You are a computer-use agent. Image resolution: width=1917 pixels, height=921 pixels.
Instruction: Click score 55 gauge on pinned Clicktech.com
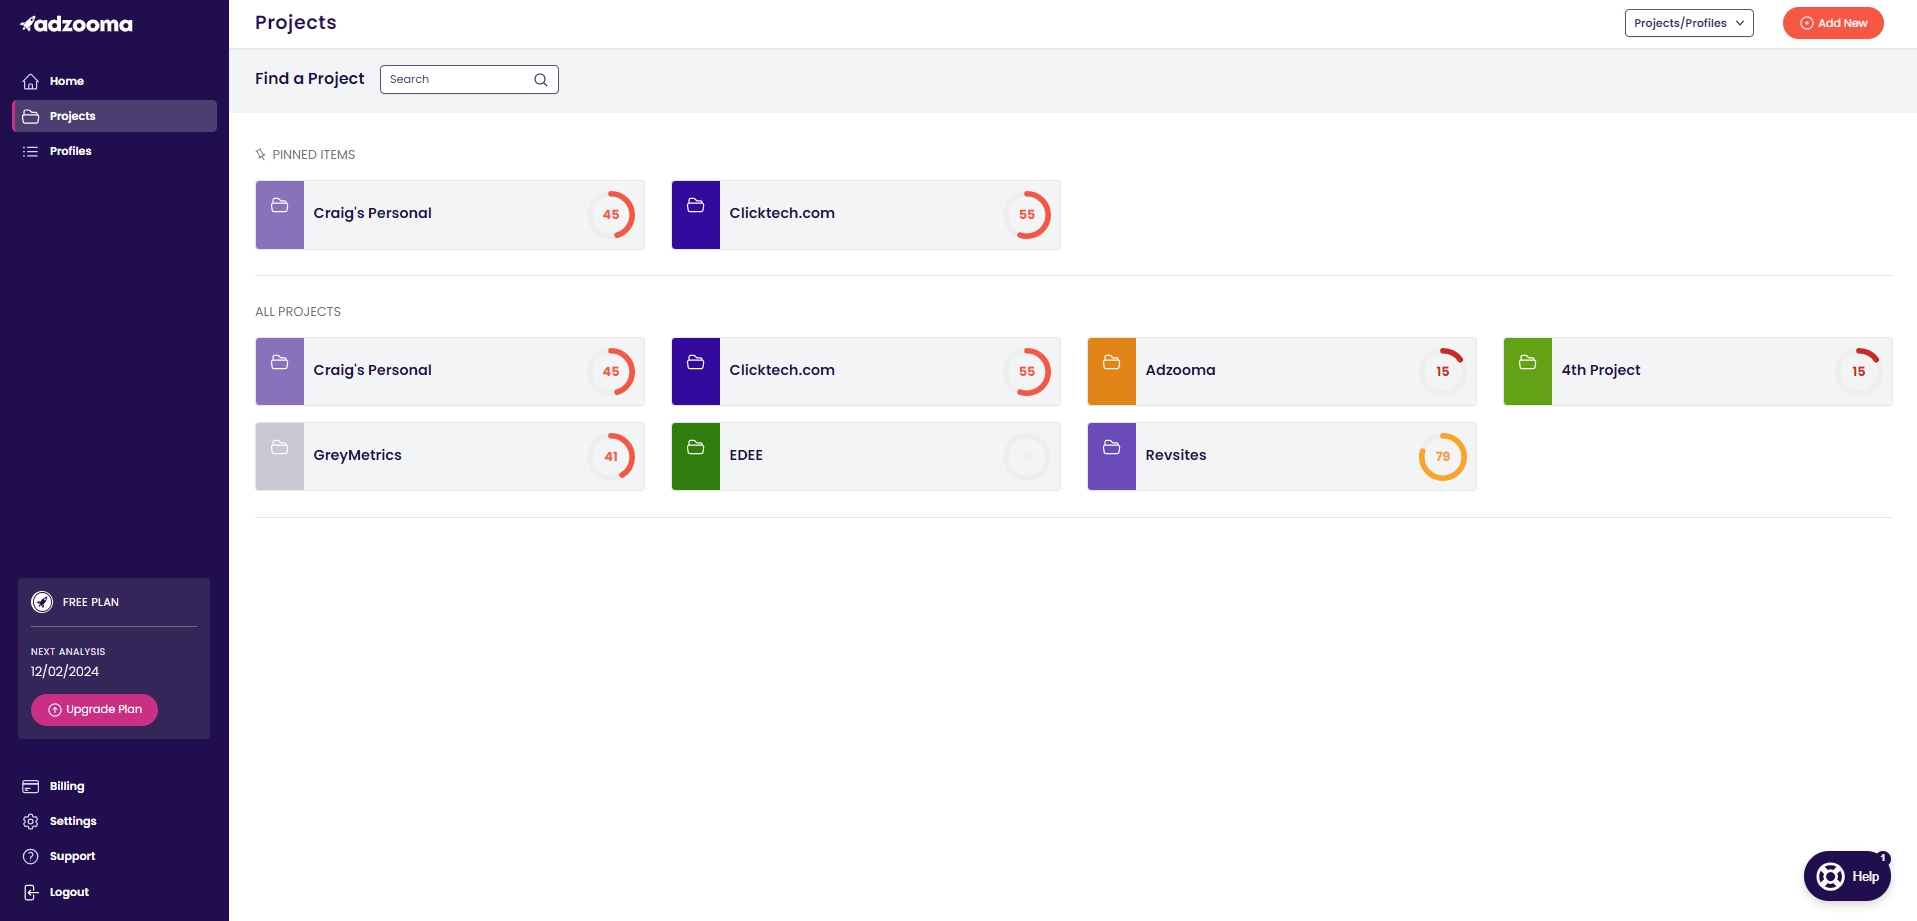pyautogui.click(x=1027, y=215)
